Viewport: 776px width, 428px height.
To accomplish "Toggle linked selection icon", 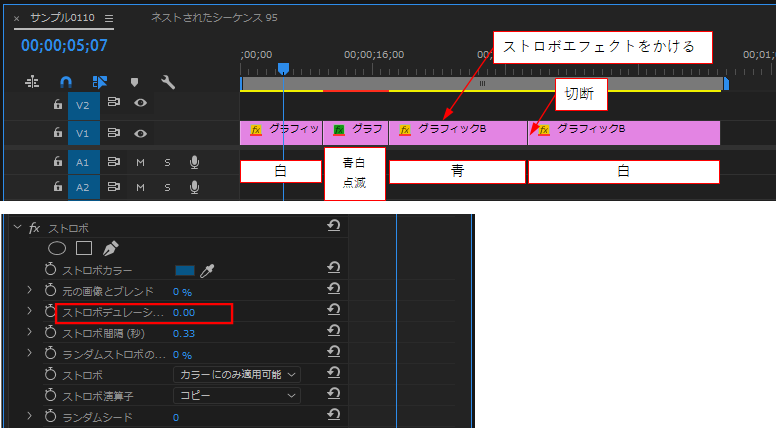I will (x=99, y=82).
